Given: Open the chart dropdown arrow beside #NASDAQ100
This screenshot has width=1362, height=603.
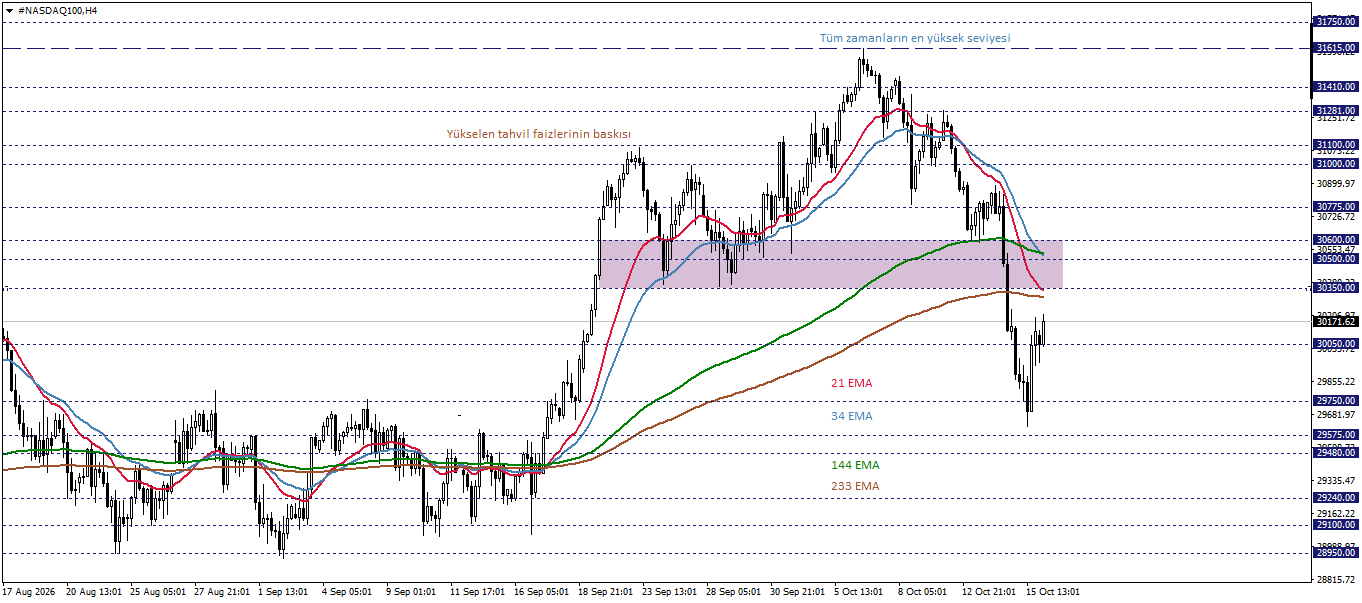Looking at the screenshot, I should pos(9,9).
